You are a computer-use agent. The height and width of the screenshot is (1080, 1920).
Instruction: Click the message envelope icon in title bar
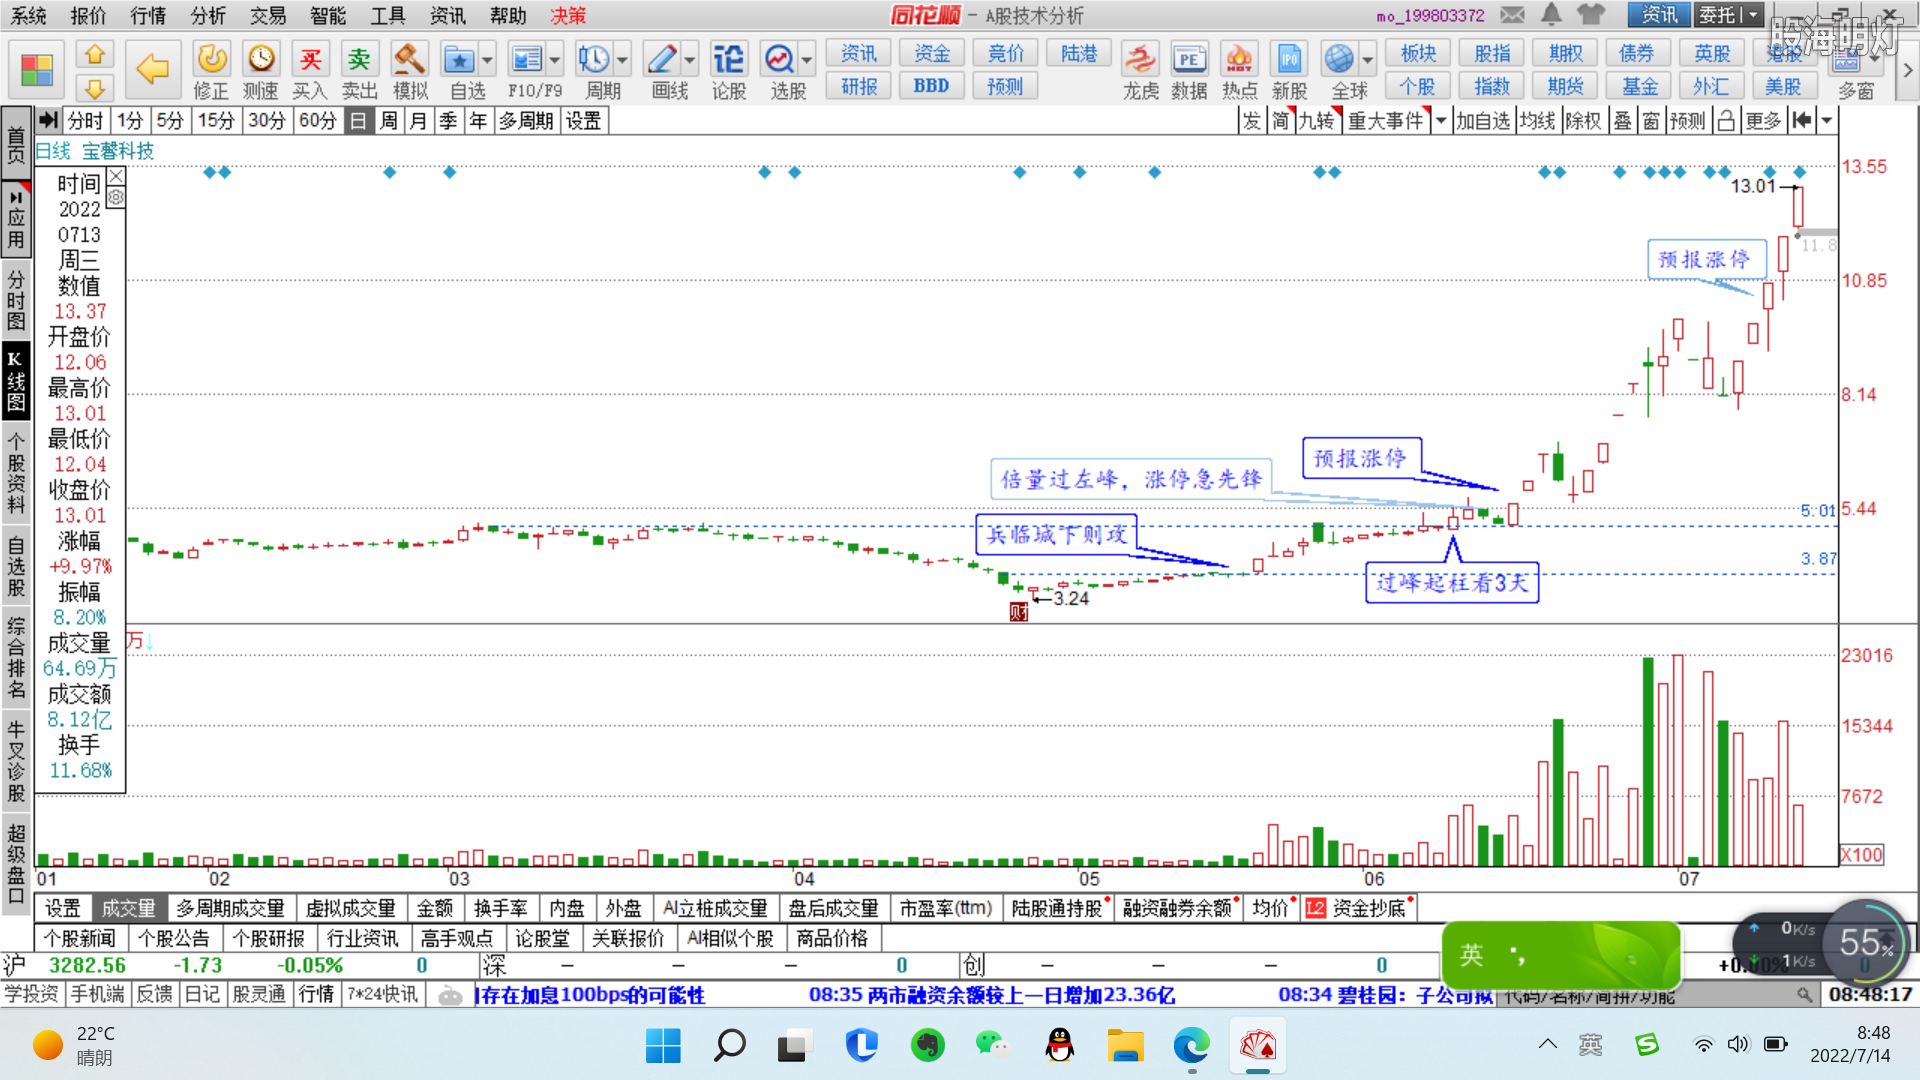click(1512, 15)
